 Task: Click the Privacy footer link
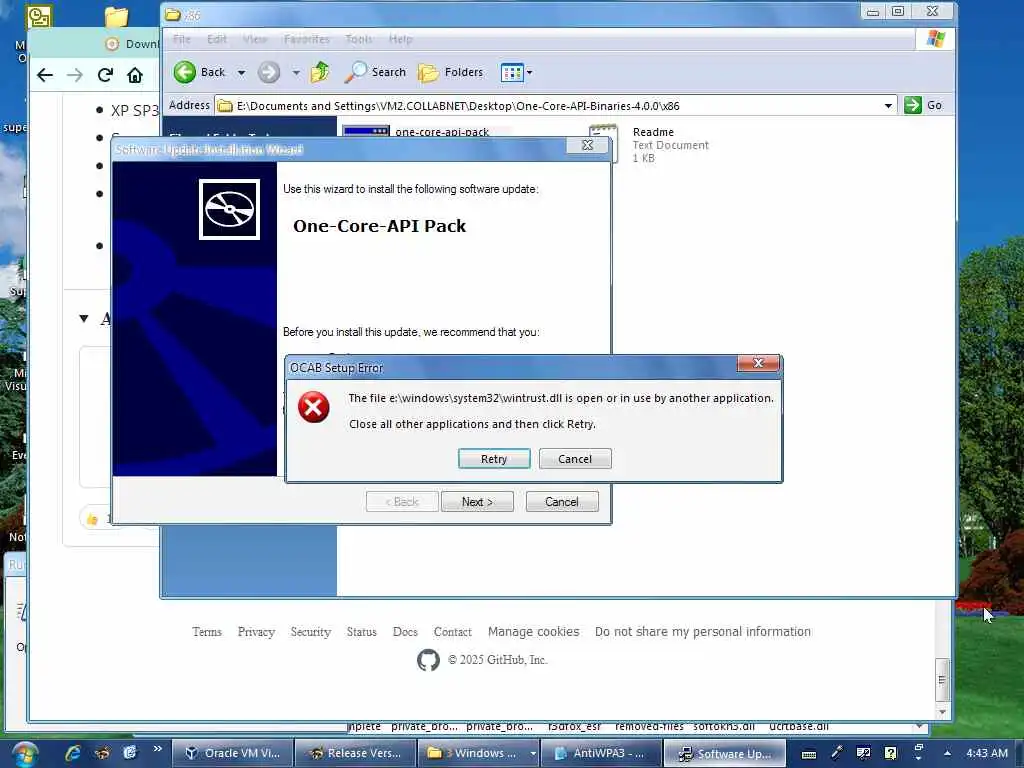tap(256, 632)
